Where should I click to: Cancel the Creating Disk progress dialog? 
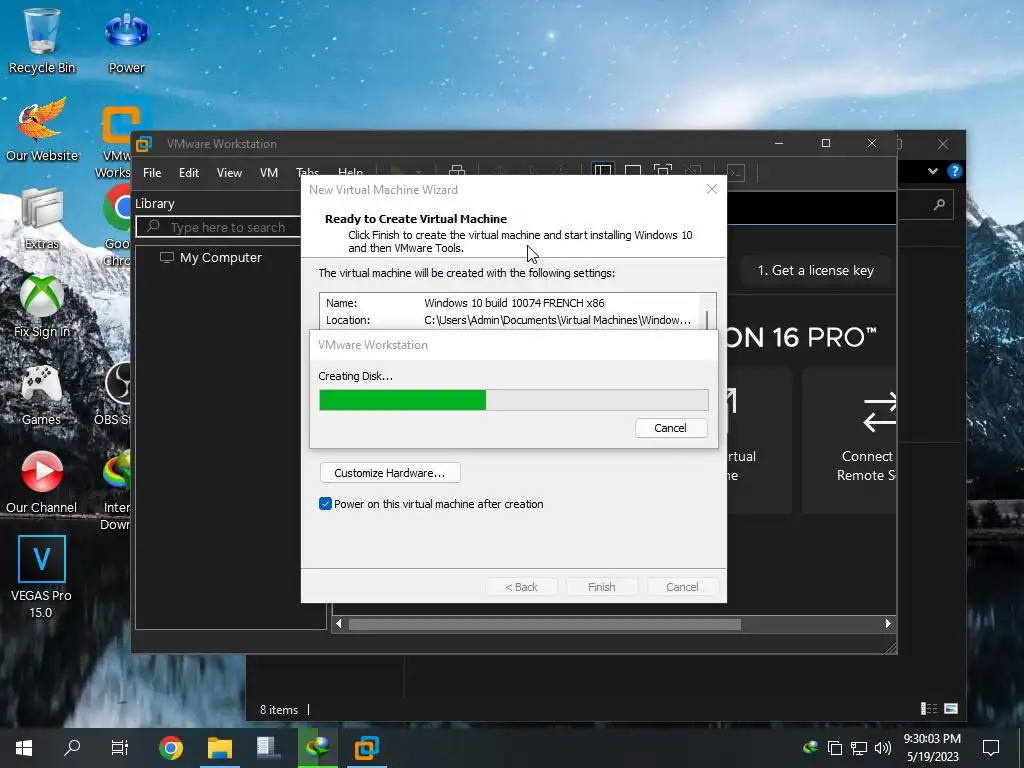pos(671,428)
